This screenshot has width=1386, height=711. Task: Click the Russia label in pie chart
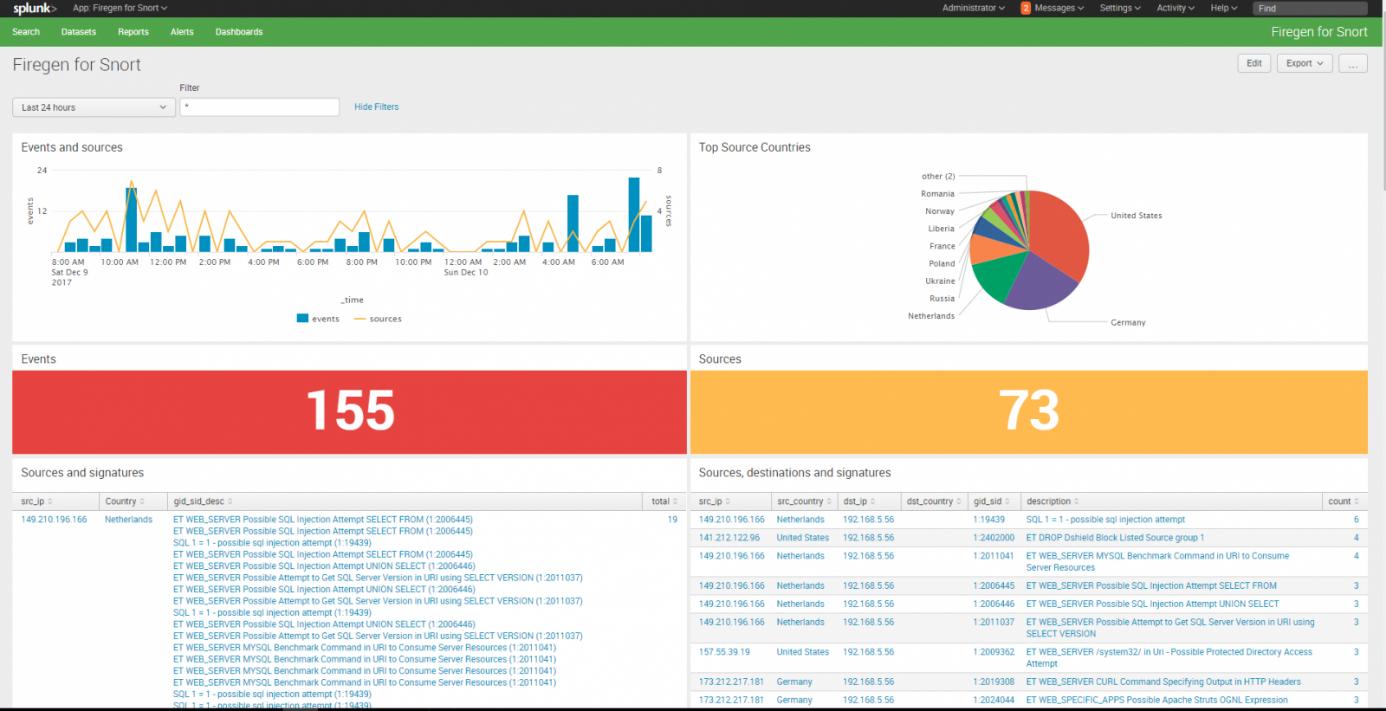tap(942, 299)
